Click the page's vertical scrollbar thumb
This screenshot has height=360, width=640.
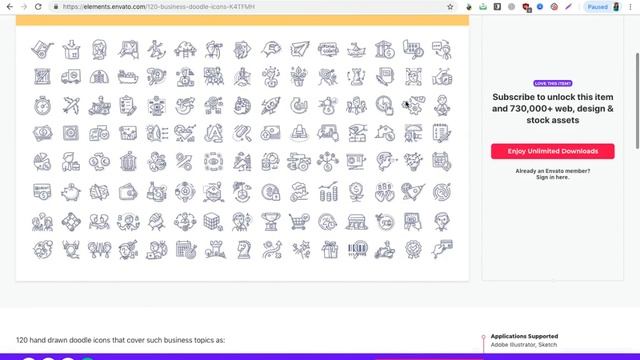(637, 101)
